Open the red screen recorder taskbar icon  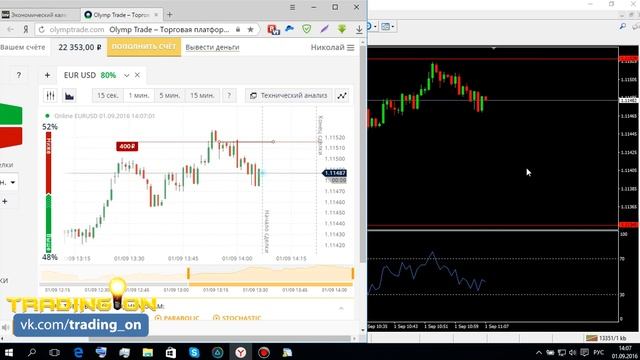click(264, 352)
